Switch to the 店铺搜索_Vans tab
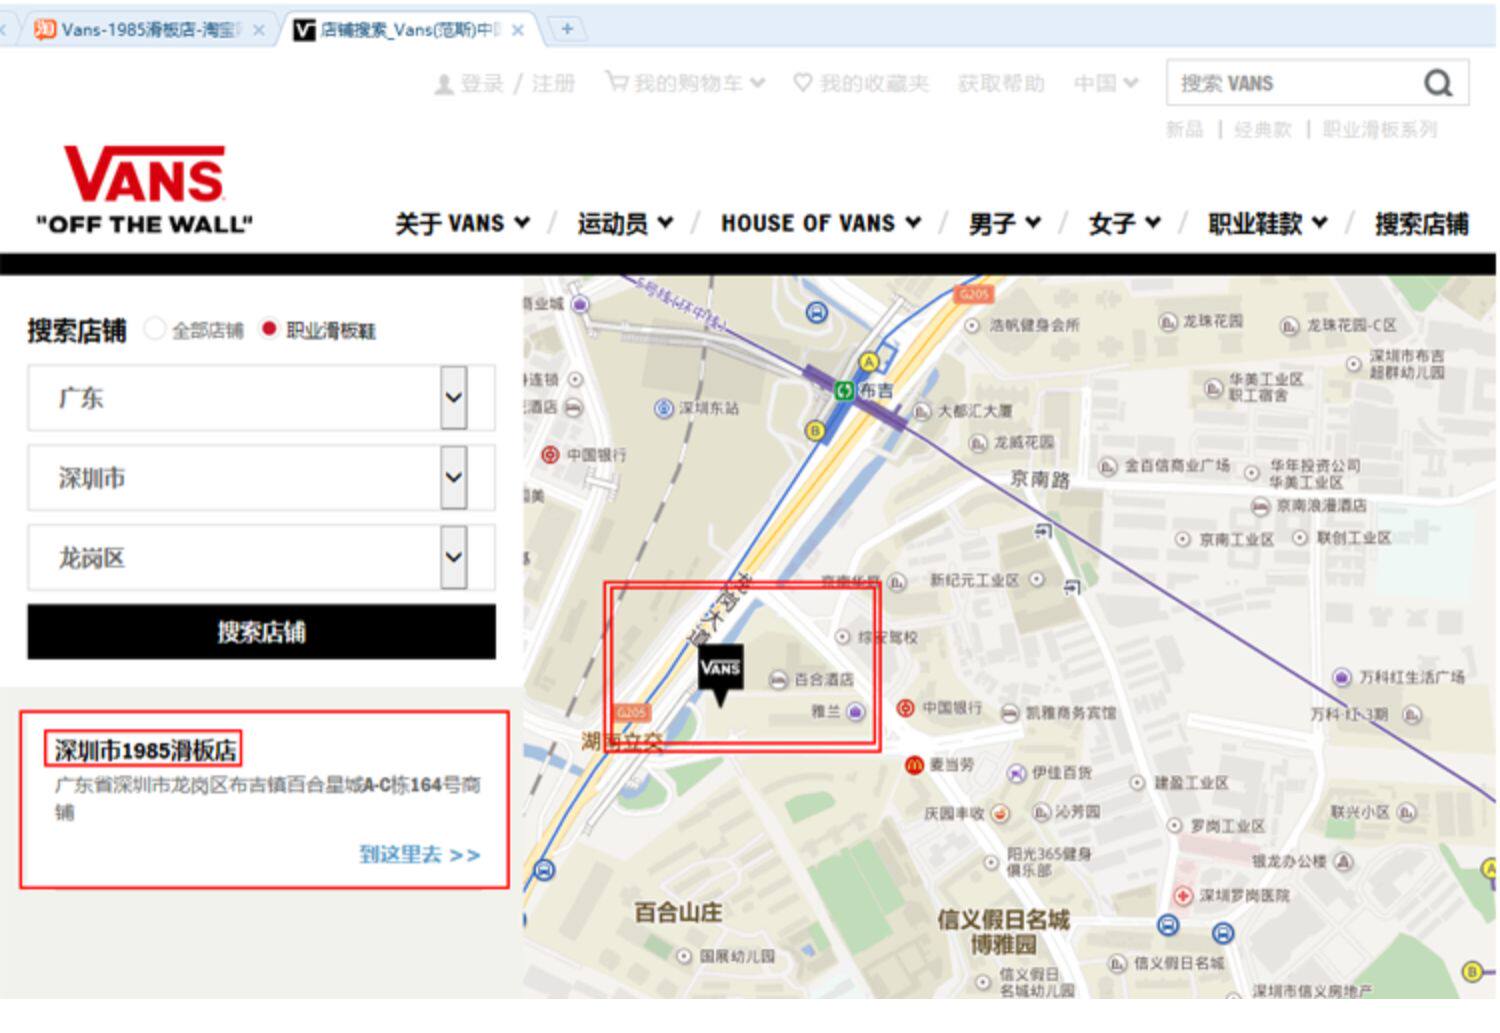This screenshot has width=1500, height=1033. point(410,30)
